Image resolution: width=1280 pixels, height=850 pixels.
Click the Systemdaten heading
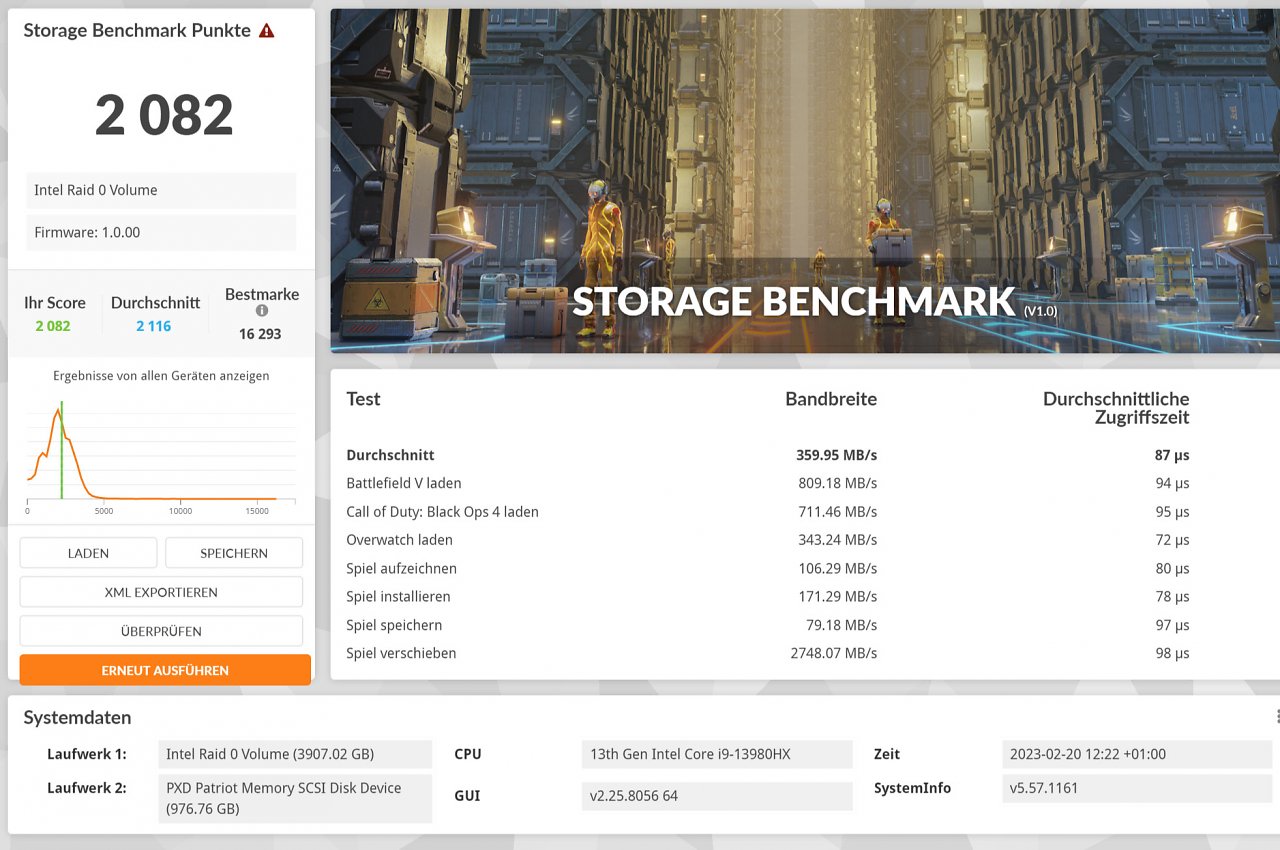[x=77, y=717]
